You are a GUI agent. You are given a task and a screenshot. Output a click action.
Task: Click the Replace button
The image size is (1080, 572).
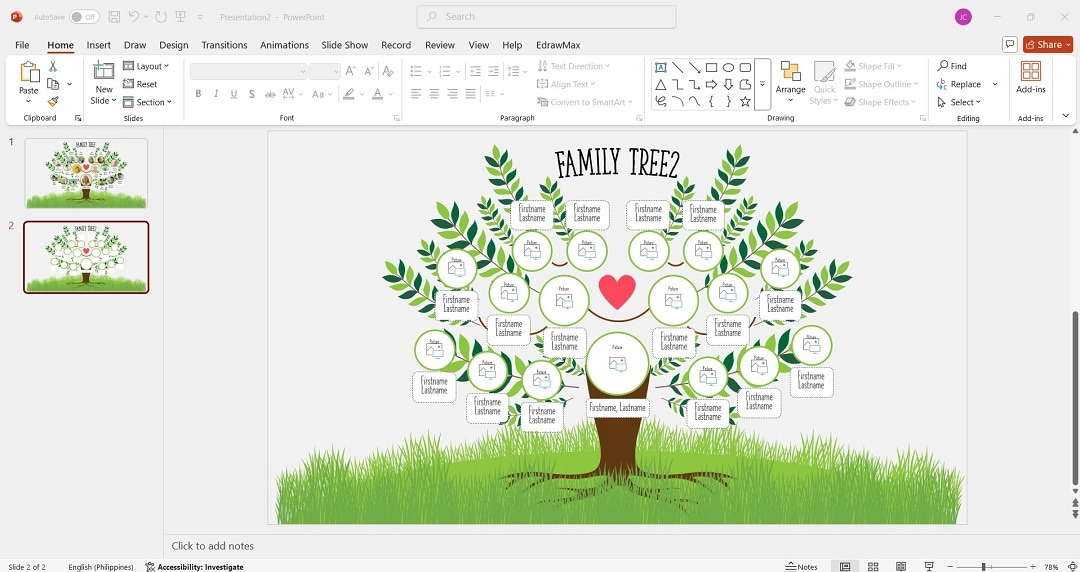click(959, 84)
